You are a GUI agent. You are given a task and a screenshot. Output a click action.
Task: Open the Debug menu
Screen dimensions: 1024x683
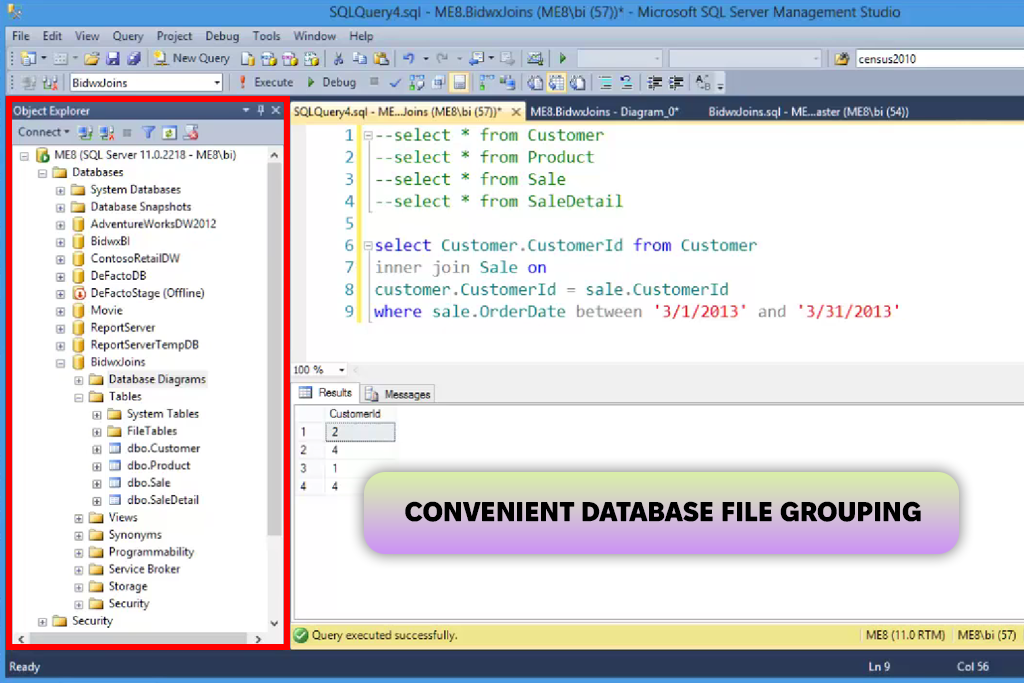click(222, 36)
